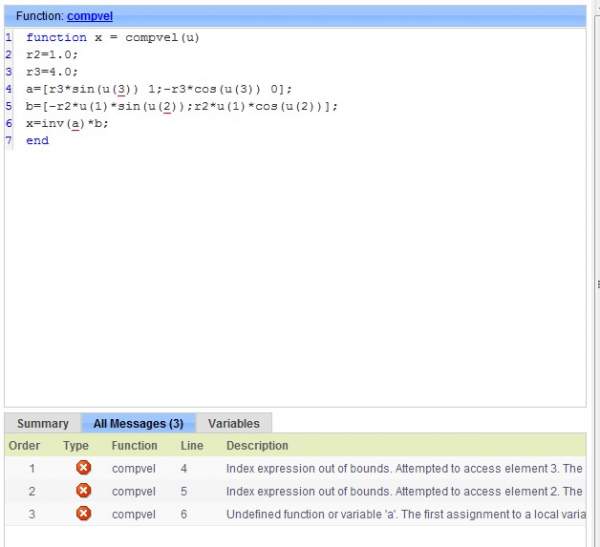Click code line 'r2=1.0;'
The image size is (600, 547).
pos(52,55)
